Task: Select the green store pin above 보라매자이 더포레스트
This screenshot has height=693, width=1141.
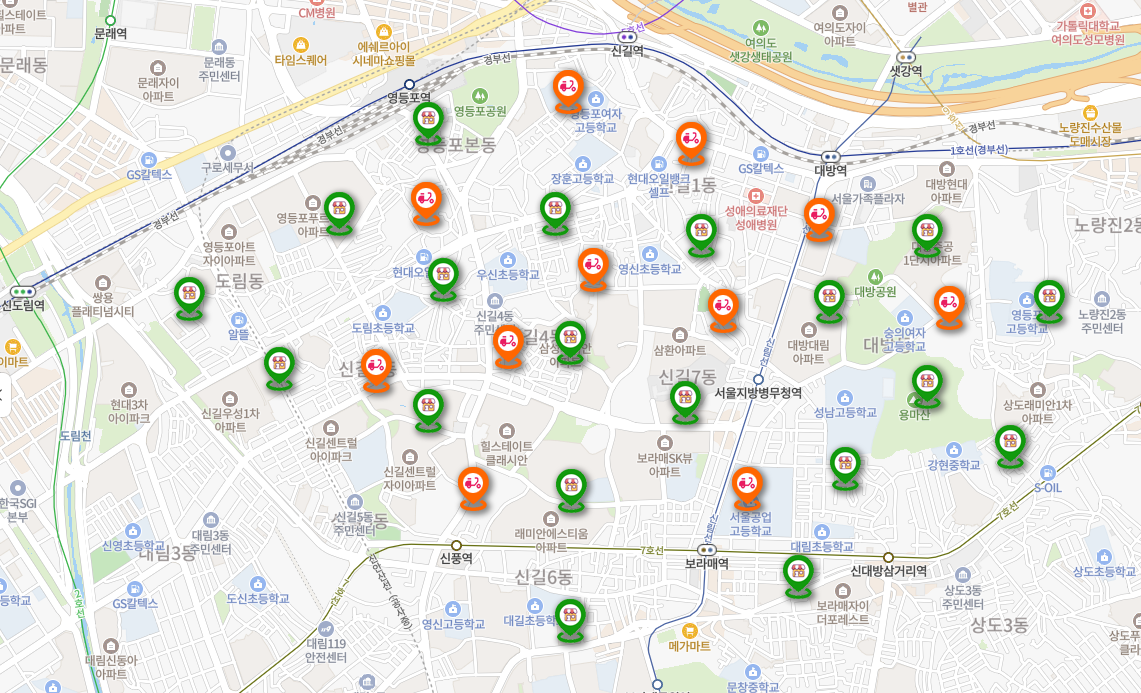Action: click(x=798, y=574)
